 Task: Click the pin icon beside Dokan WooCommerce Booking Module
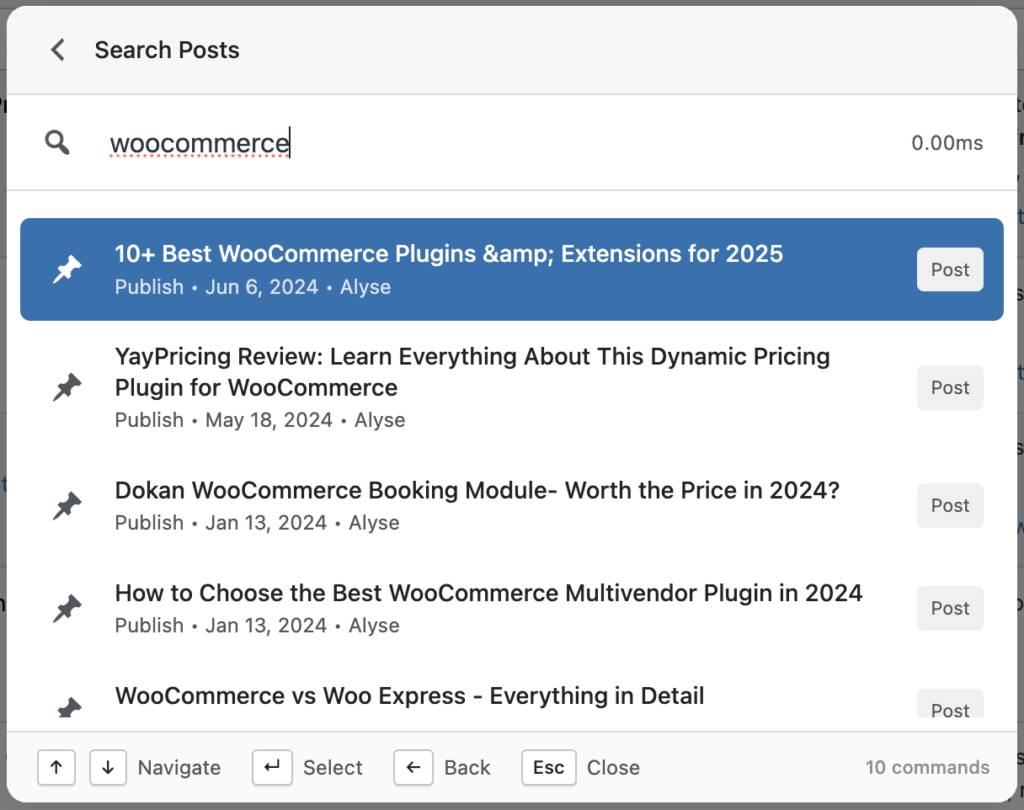(x=66, y=504)
